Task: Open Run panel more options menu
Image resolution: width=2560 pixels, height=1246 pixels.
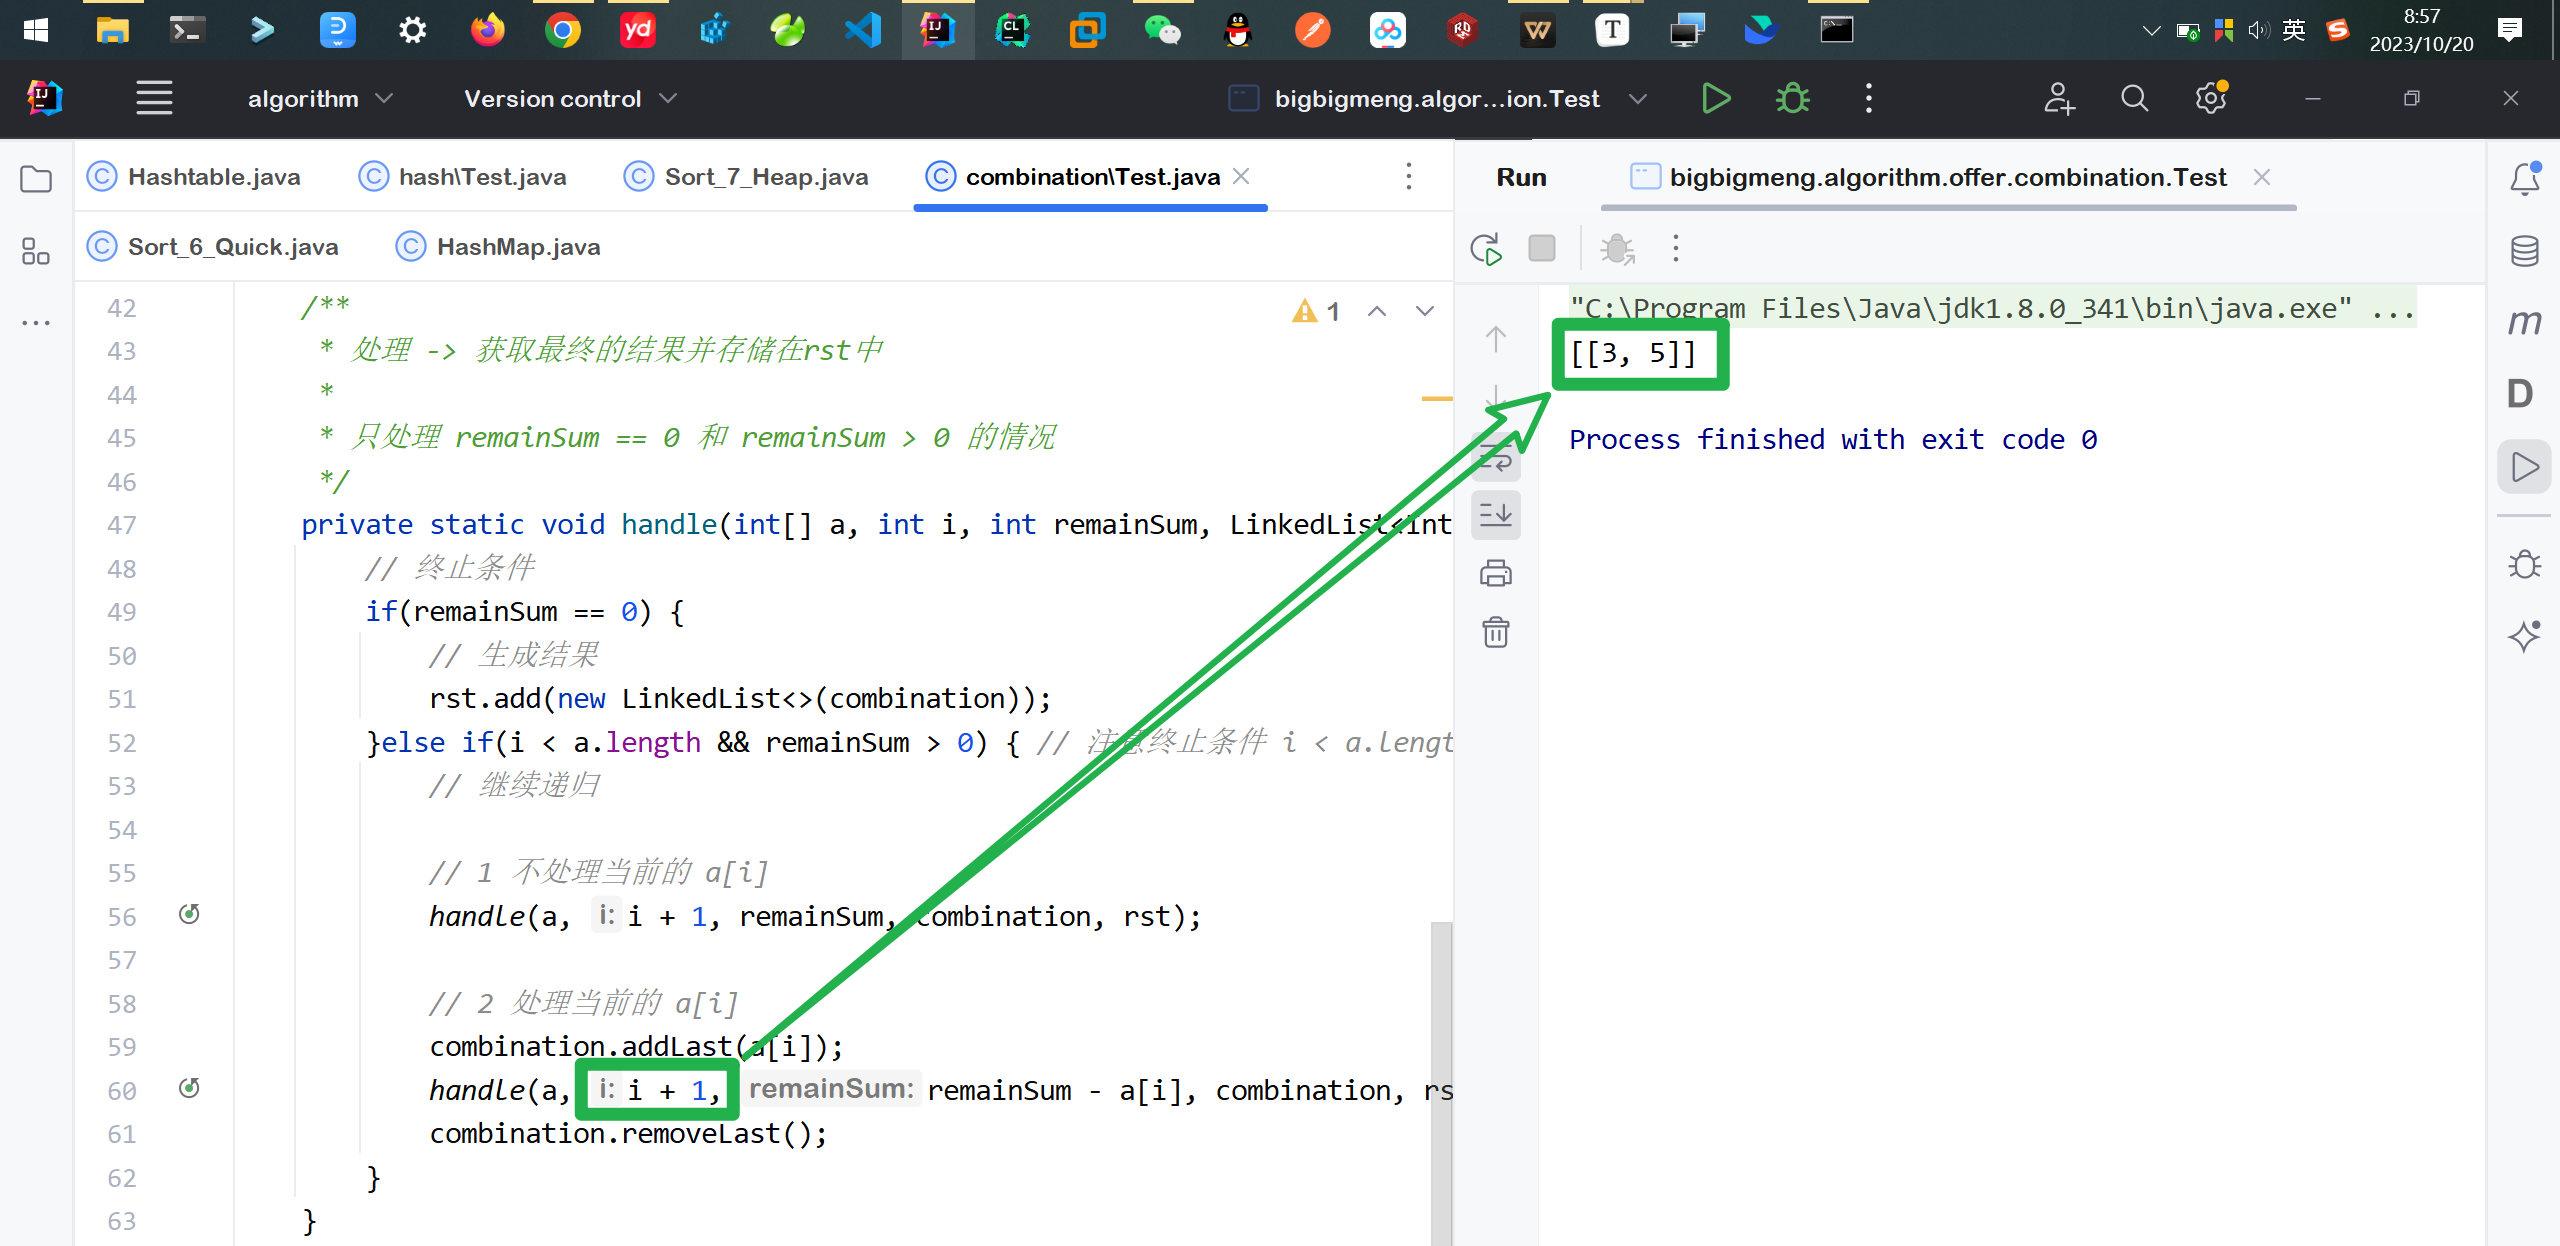Action: click(x=1676, y=248)
